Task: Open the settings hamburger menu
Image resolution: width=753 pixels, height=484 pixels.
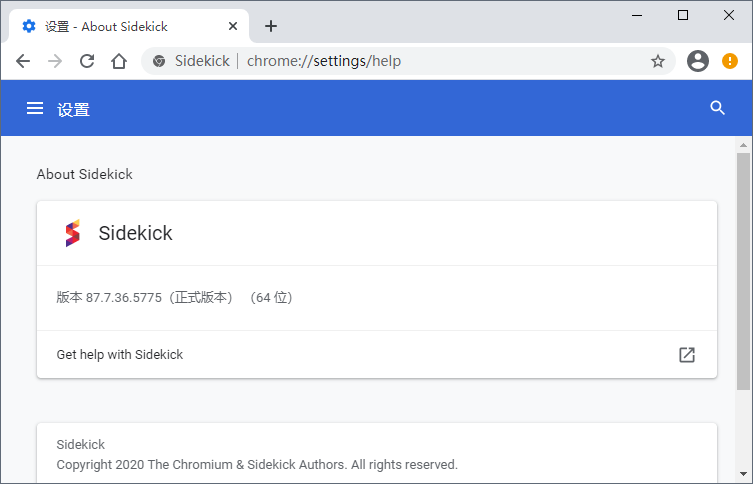Action: [x=35, y=108]
